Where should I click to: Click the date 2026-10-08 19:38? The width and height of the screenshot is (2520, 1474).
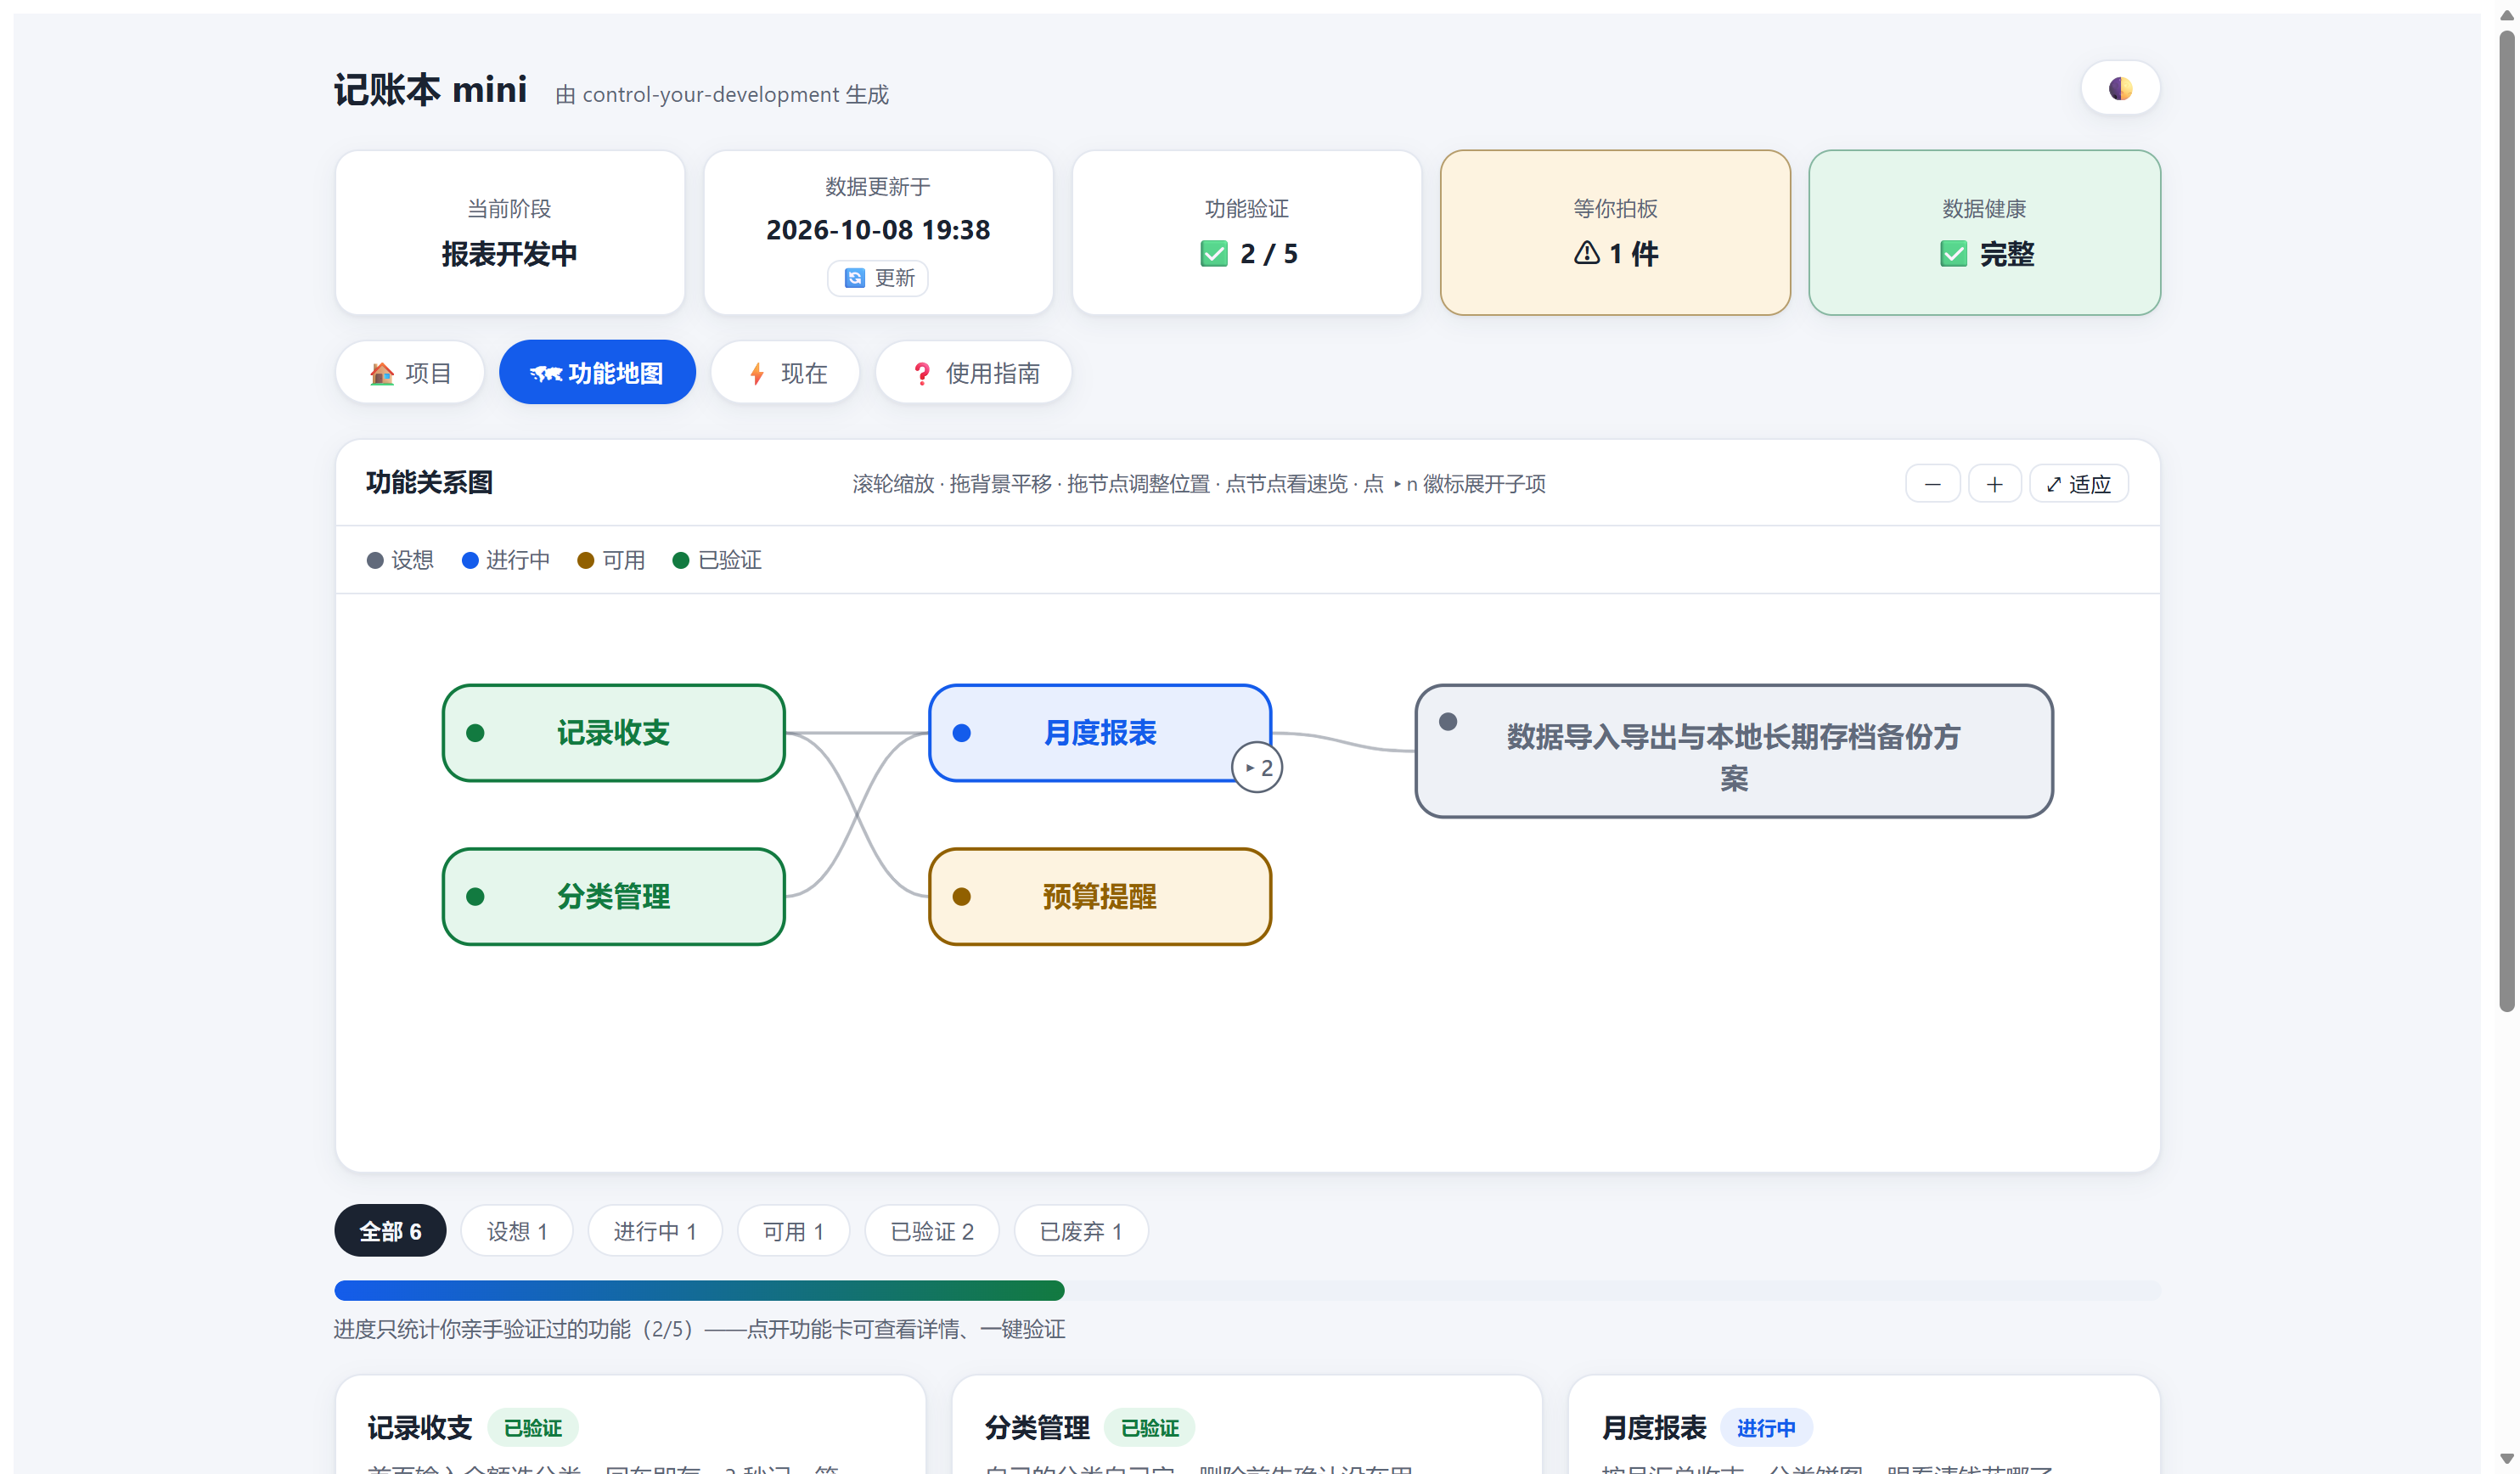pyautogui.click(x=878, y=230)
